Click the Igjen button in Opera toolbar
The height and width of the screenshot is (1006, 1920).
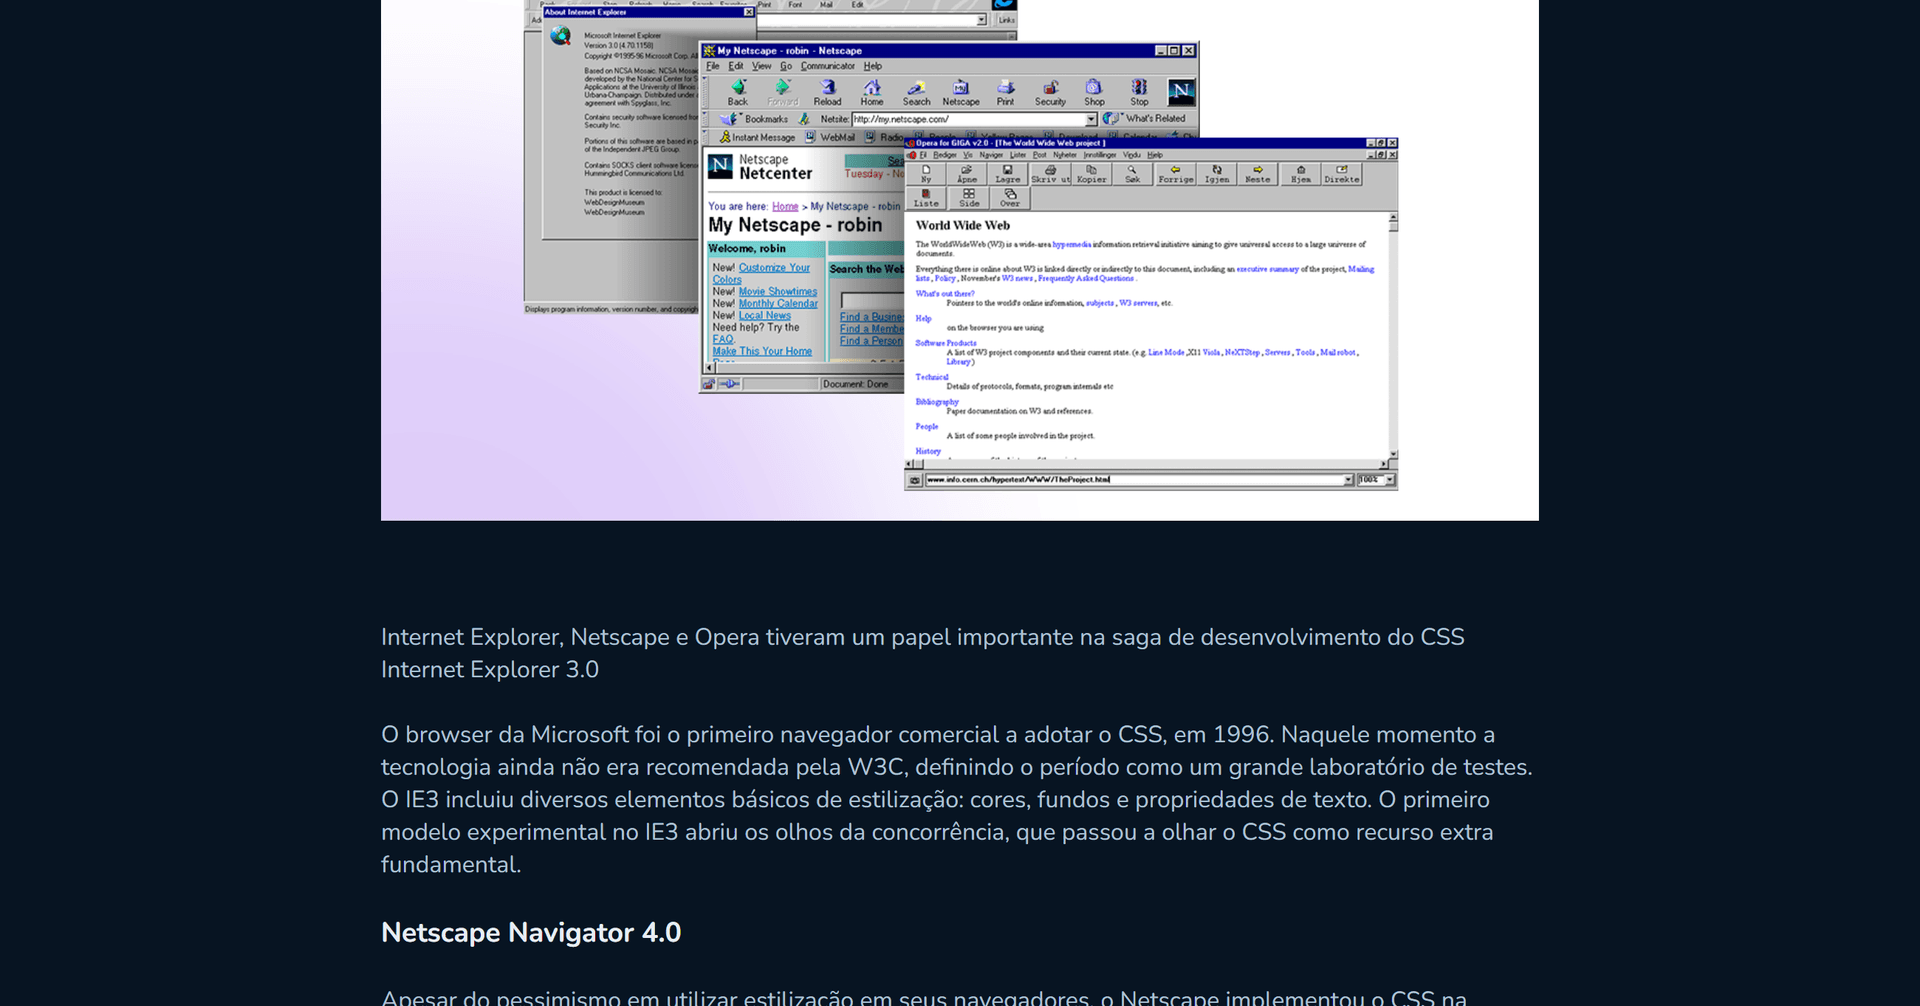point(1217,174)
